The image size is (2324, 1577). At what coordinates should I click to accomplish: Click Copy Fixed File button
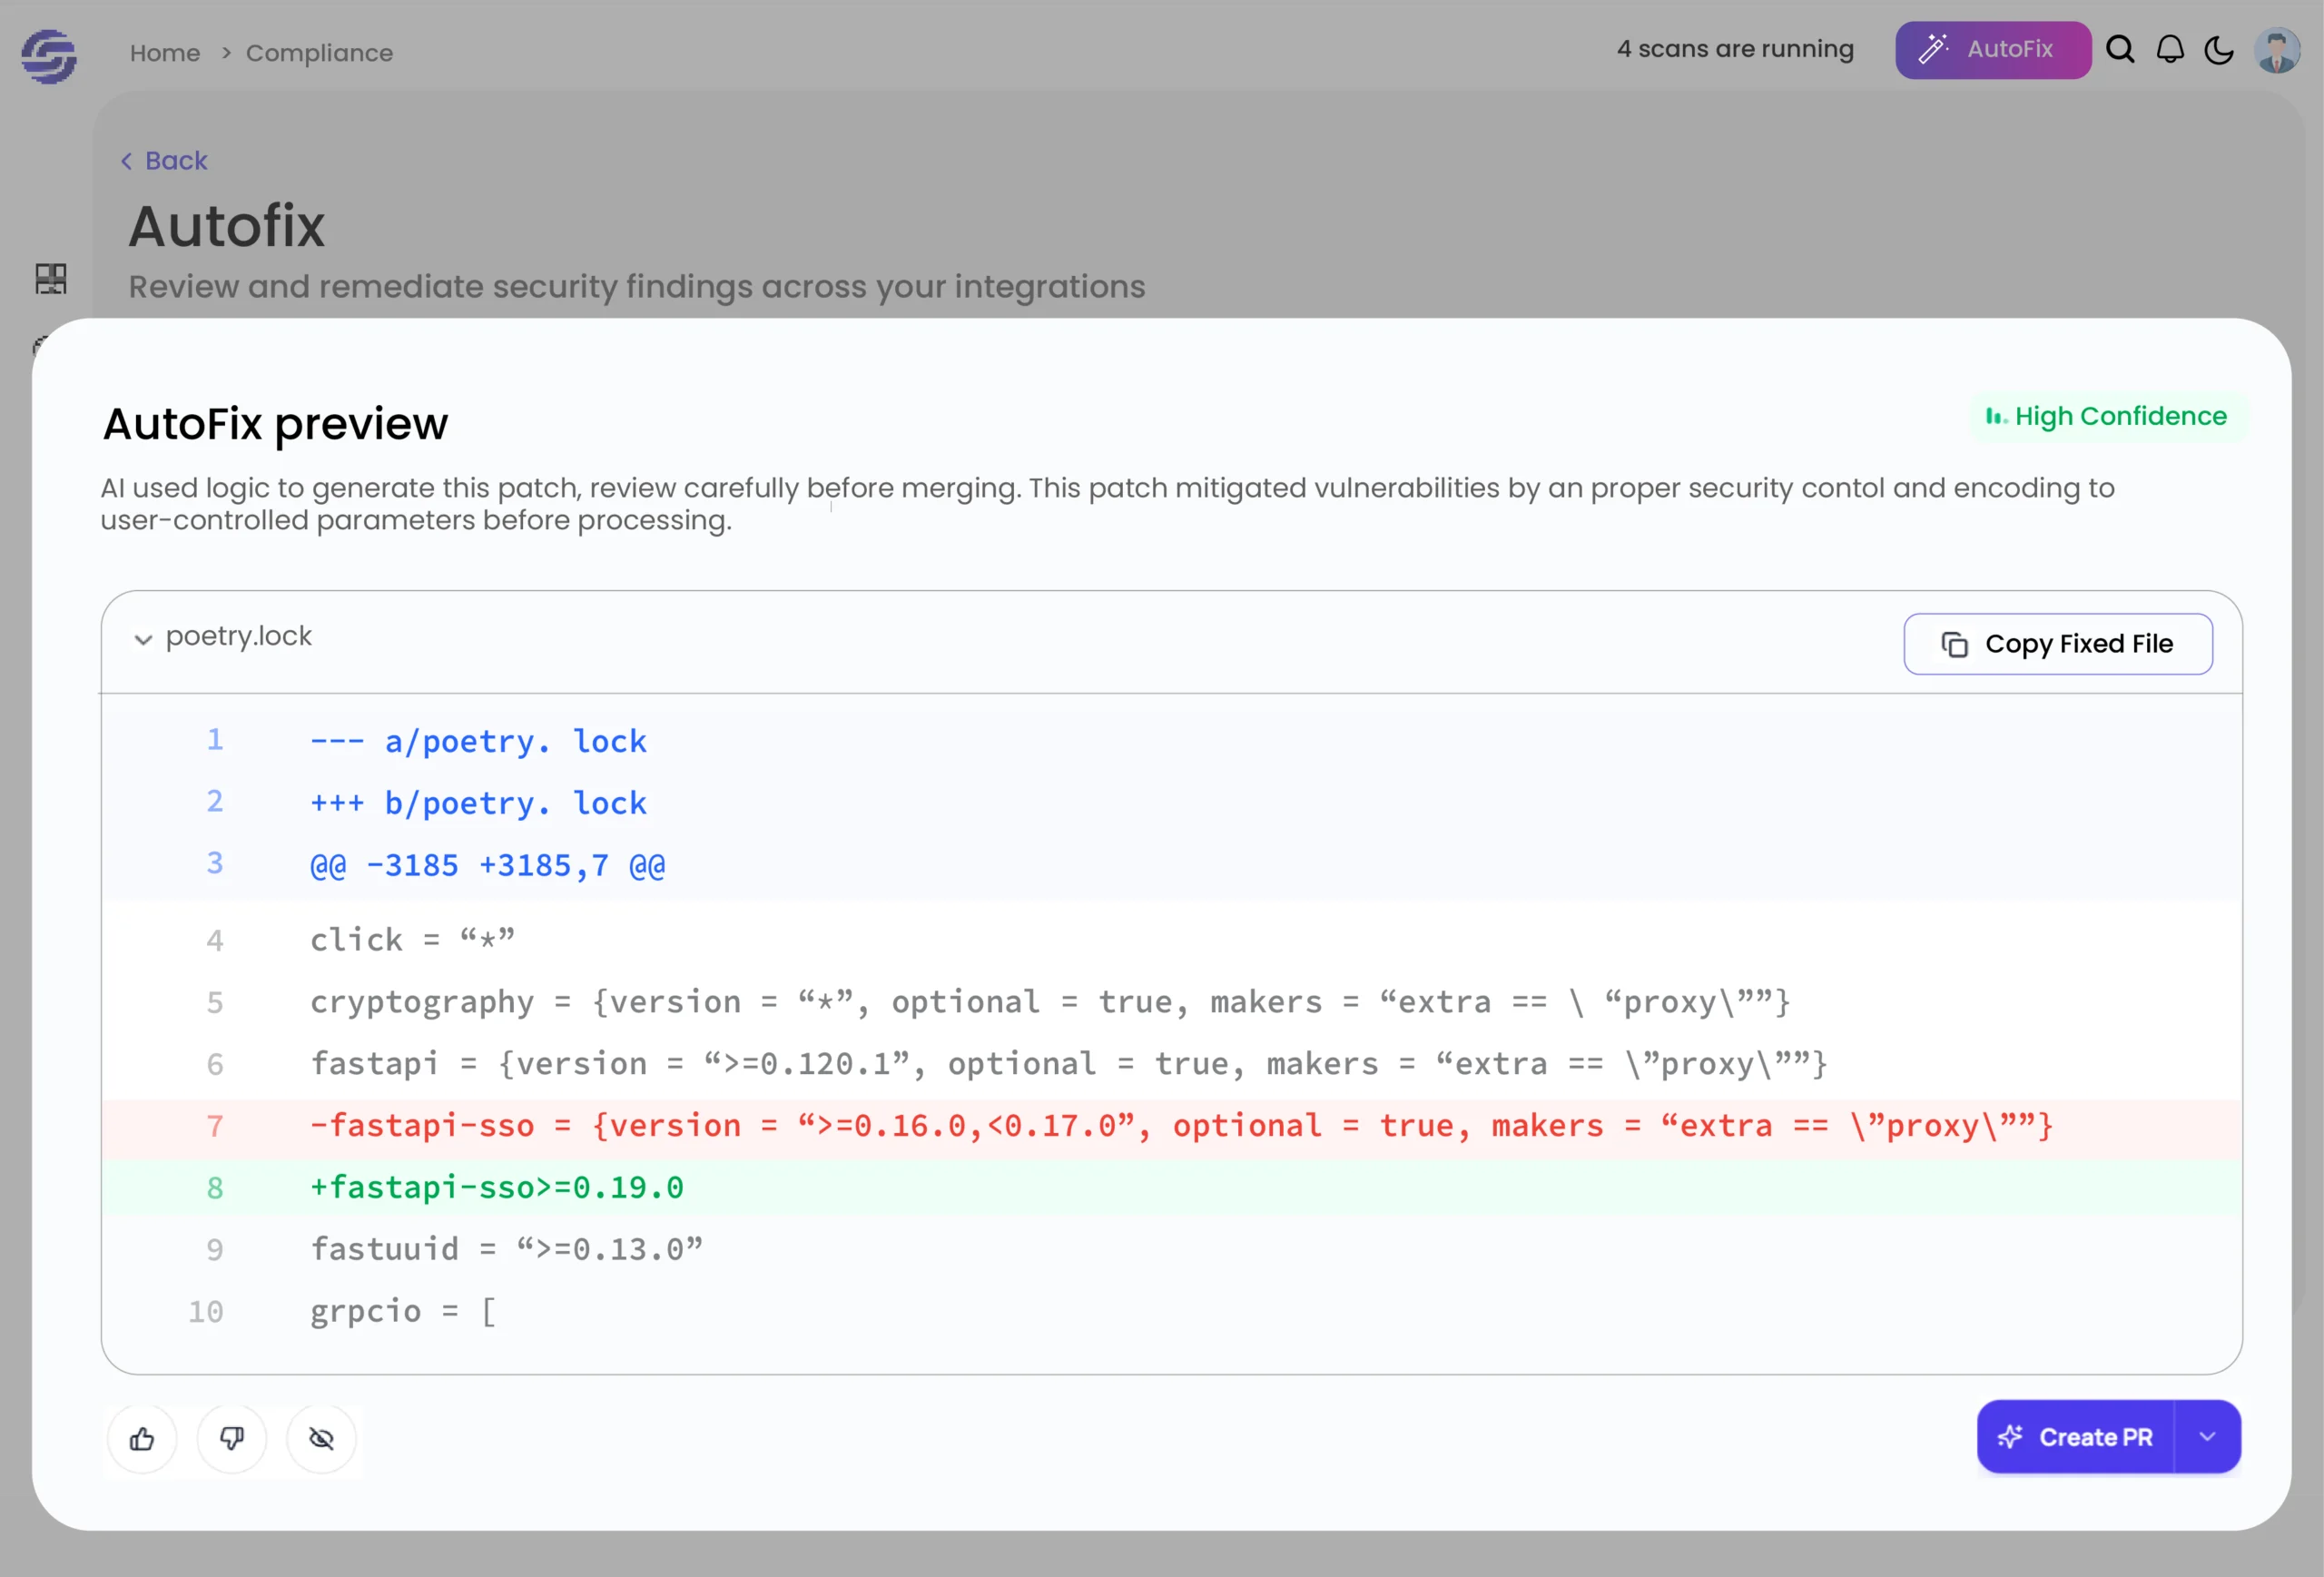pos(2058,644)
